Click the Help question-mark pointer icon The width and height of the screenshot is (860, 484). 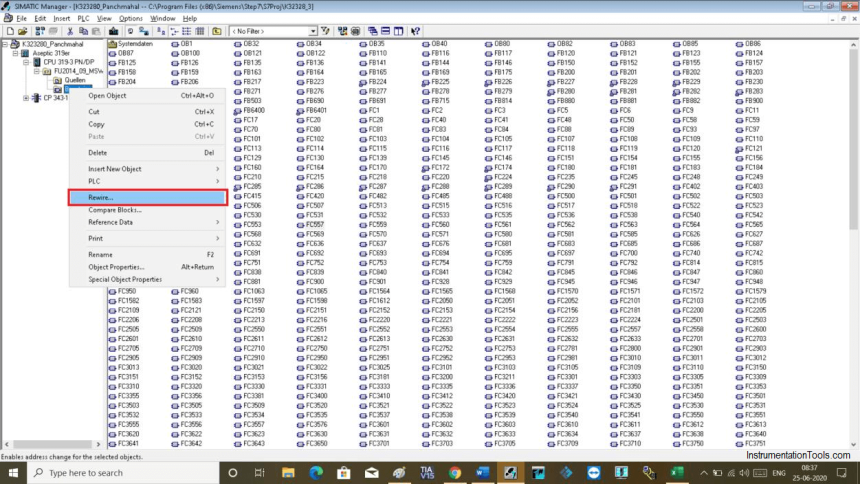coord(415,31)
